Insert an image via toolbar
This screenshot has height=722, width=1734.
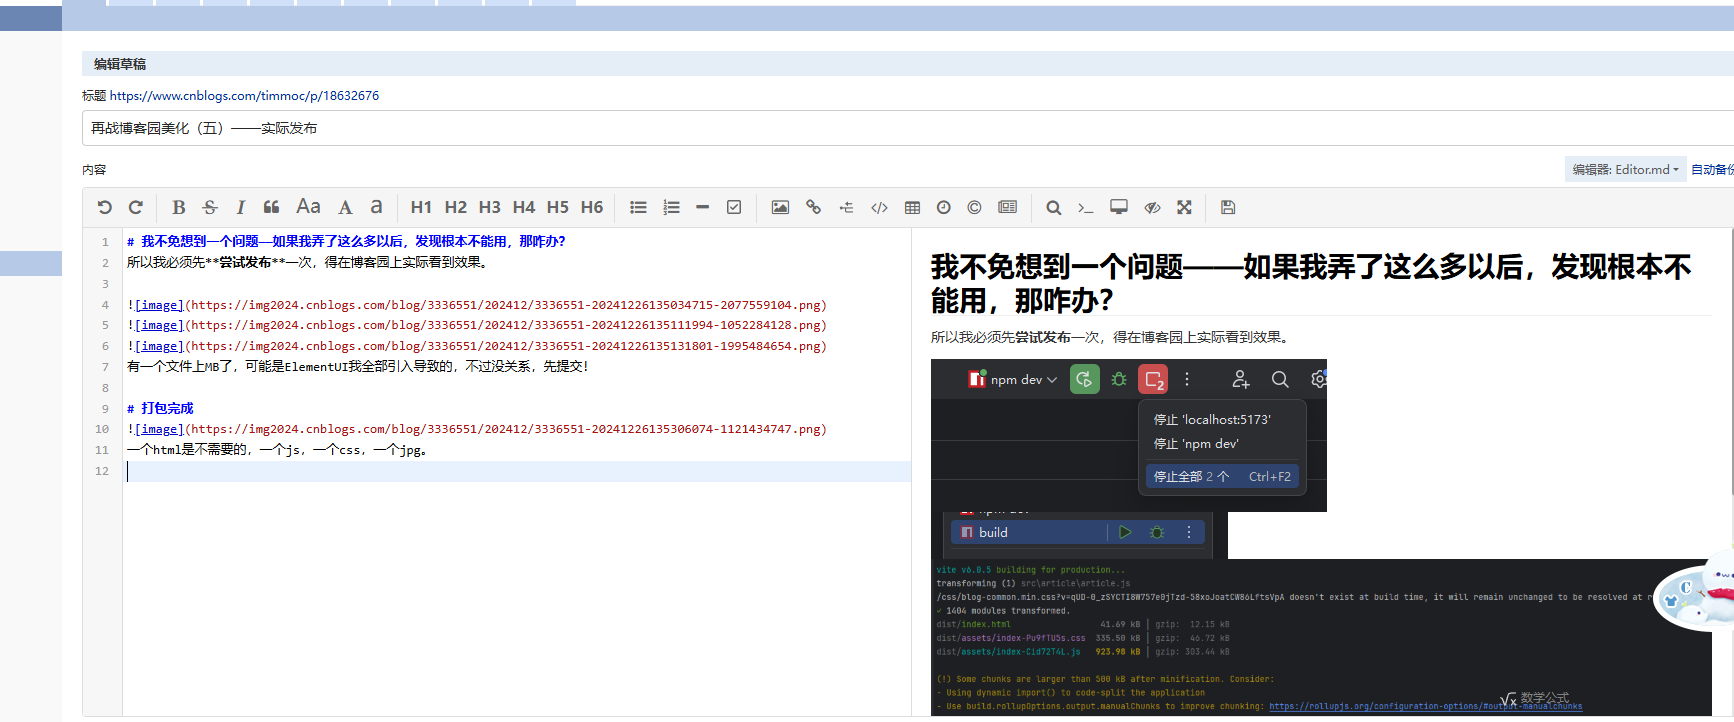[x=780, y=207]
